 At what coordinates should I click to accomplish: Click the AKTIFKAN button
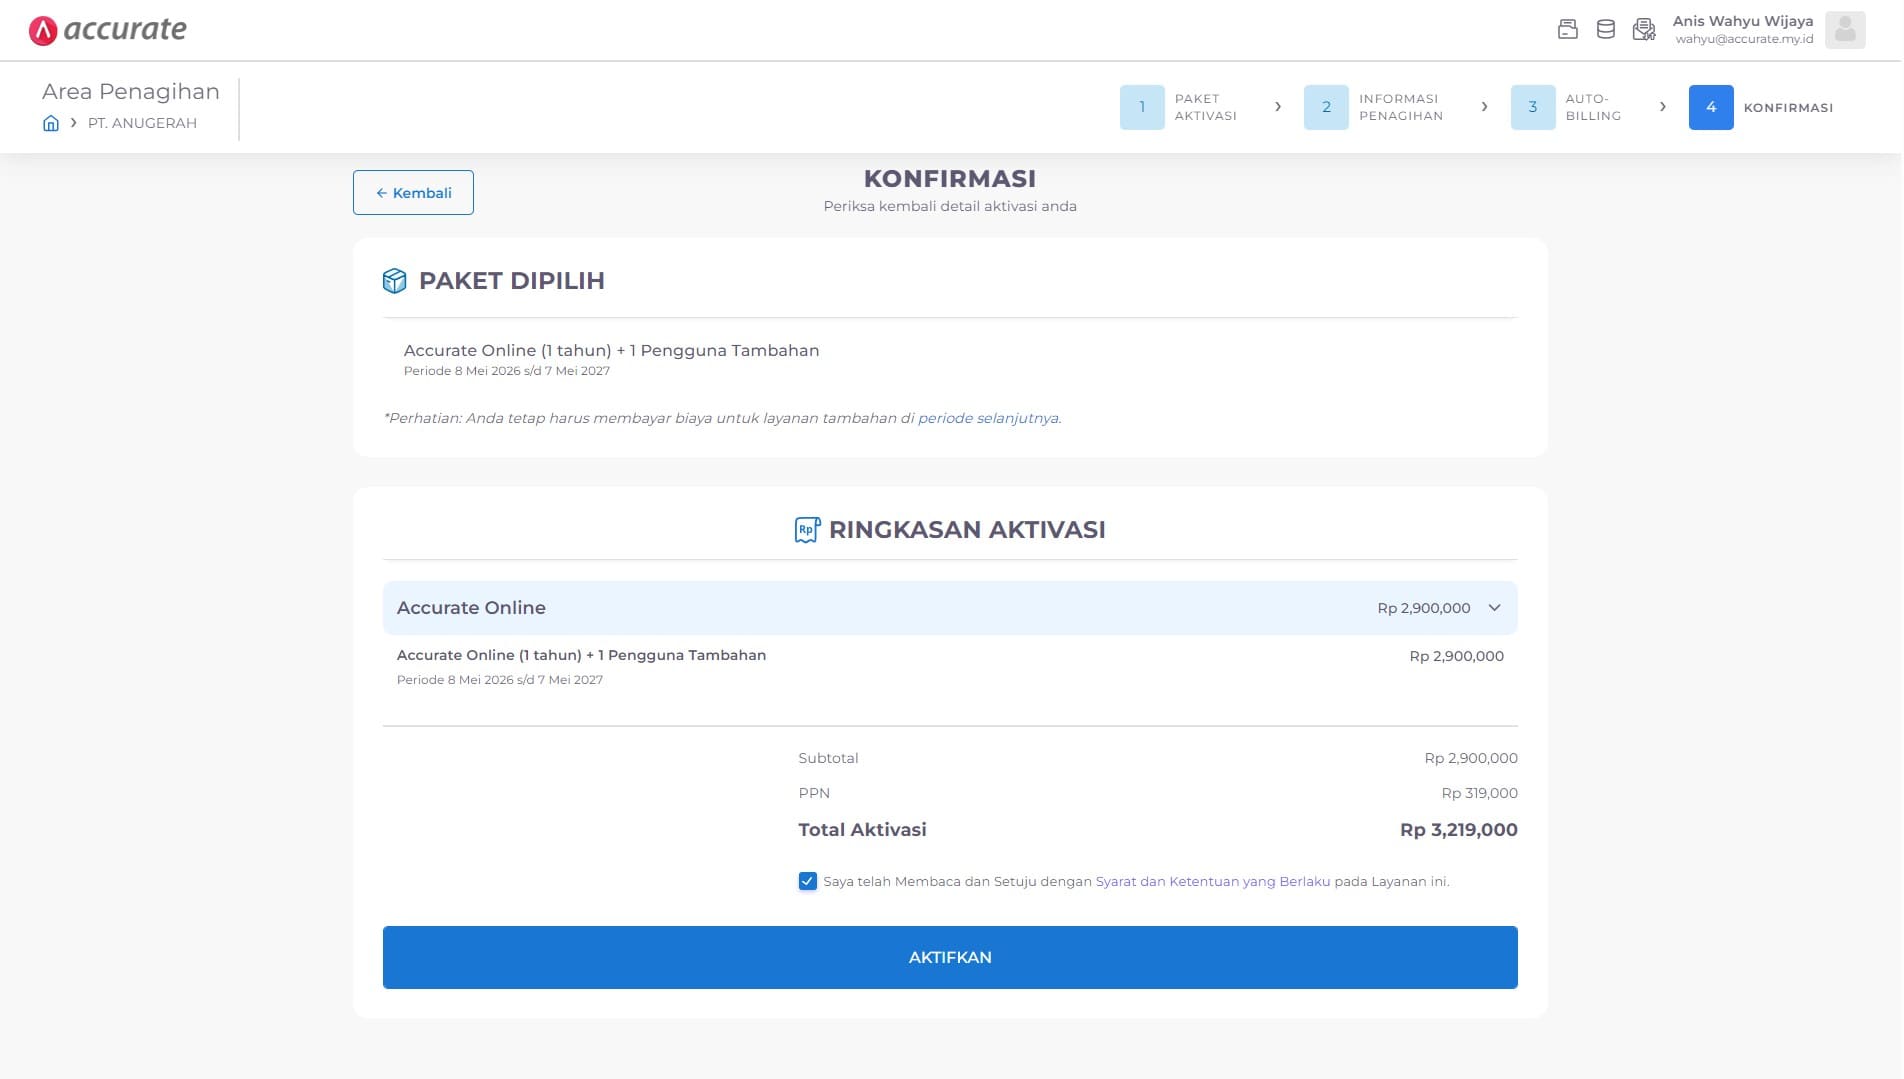pos(950,957)
